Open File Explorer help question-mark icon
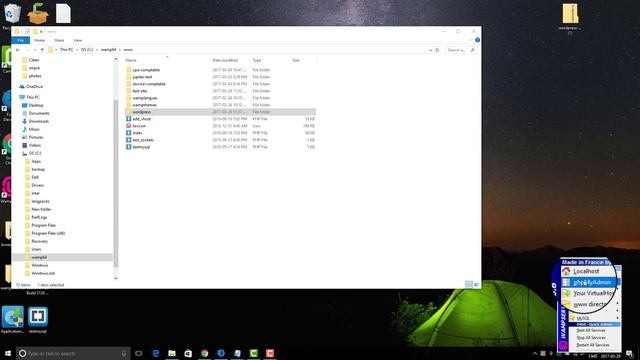Image resolution: width=640 pixels, height=360 pixels. (x=477, y=40)
